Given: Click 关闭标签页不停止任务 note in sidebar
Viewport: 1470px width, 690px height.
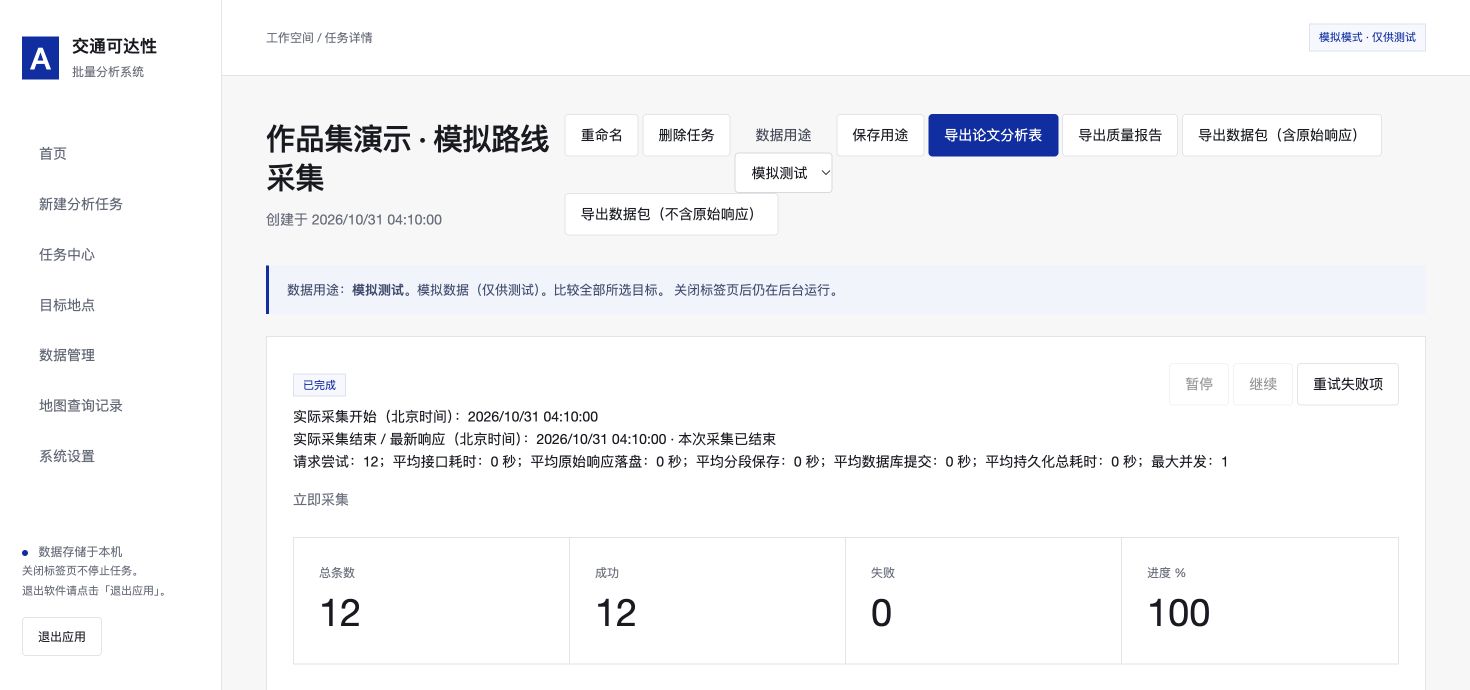Looking at the screenshot, I should tap(81, 571).
